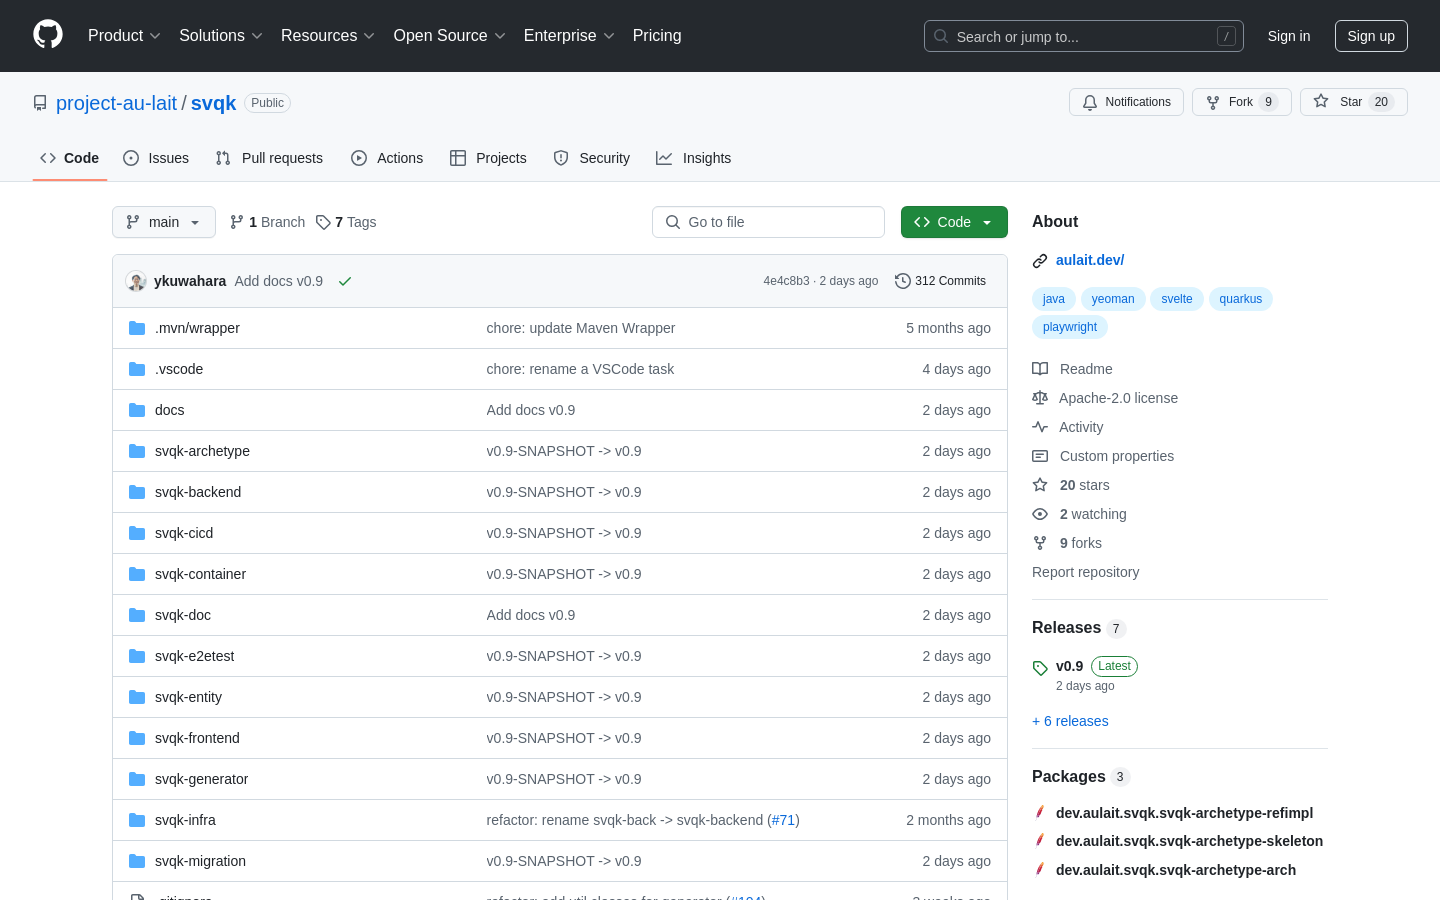The image size is (1440, 900).
Task: Click the Custom properties icon
Action: click(1040, 456)
